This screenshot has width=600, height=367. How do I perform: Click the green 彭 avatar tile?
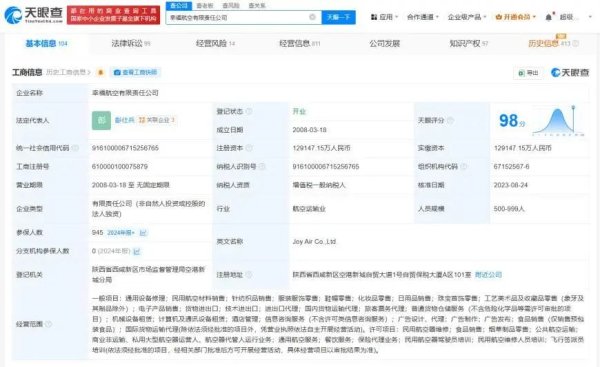[101, 120]
